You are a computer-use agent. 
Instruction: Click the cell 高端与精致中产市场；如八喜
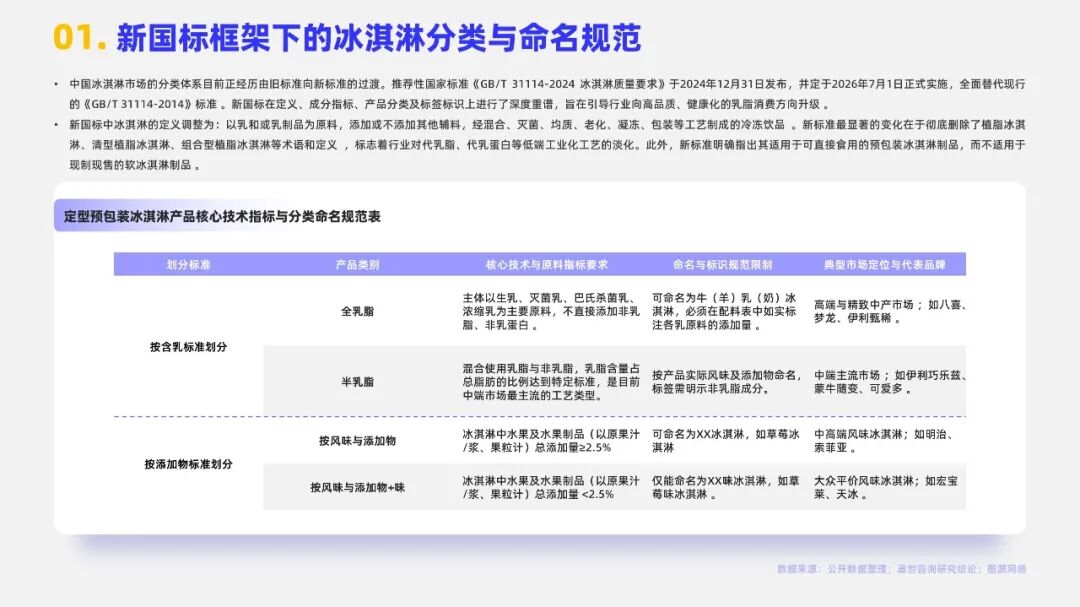(890, 311)
